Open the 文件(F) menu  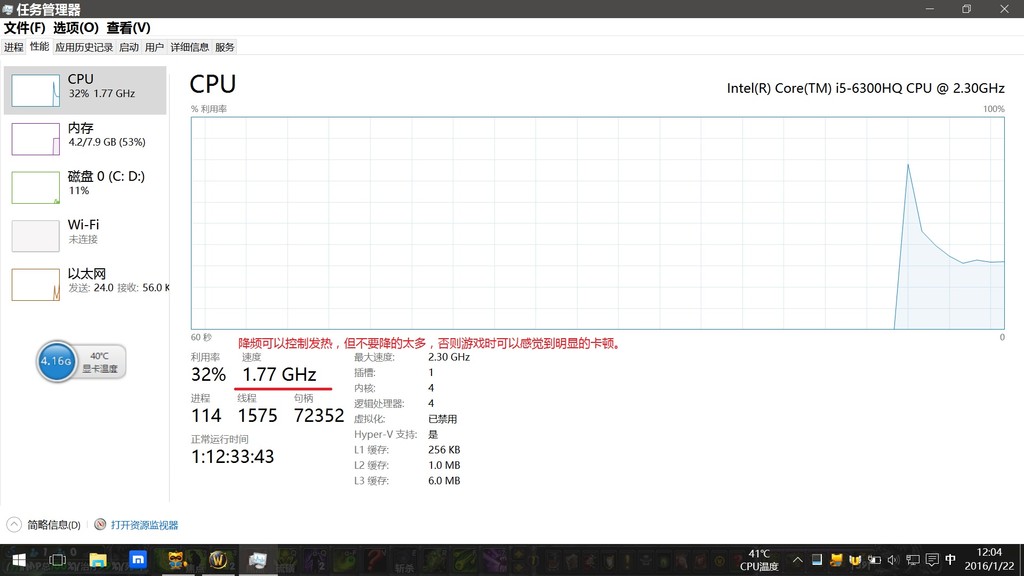point(24,28)
